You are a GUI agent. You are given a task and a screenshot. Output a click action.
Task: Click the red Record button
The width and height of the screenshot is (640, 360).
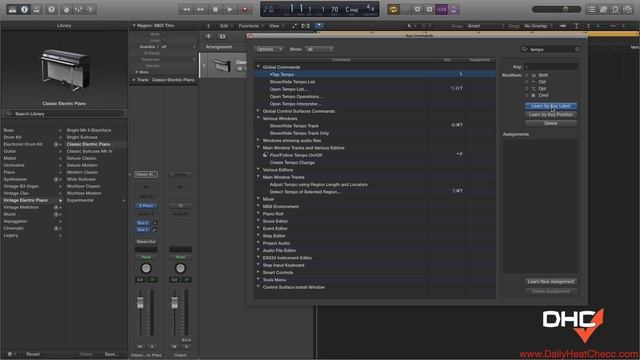[245, 9]
